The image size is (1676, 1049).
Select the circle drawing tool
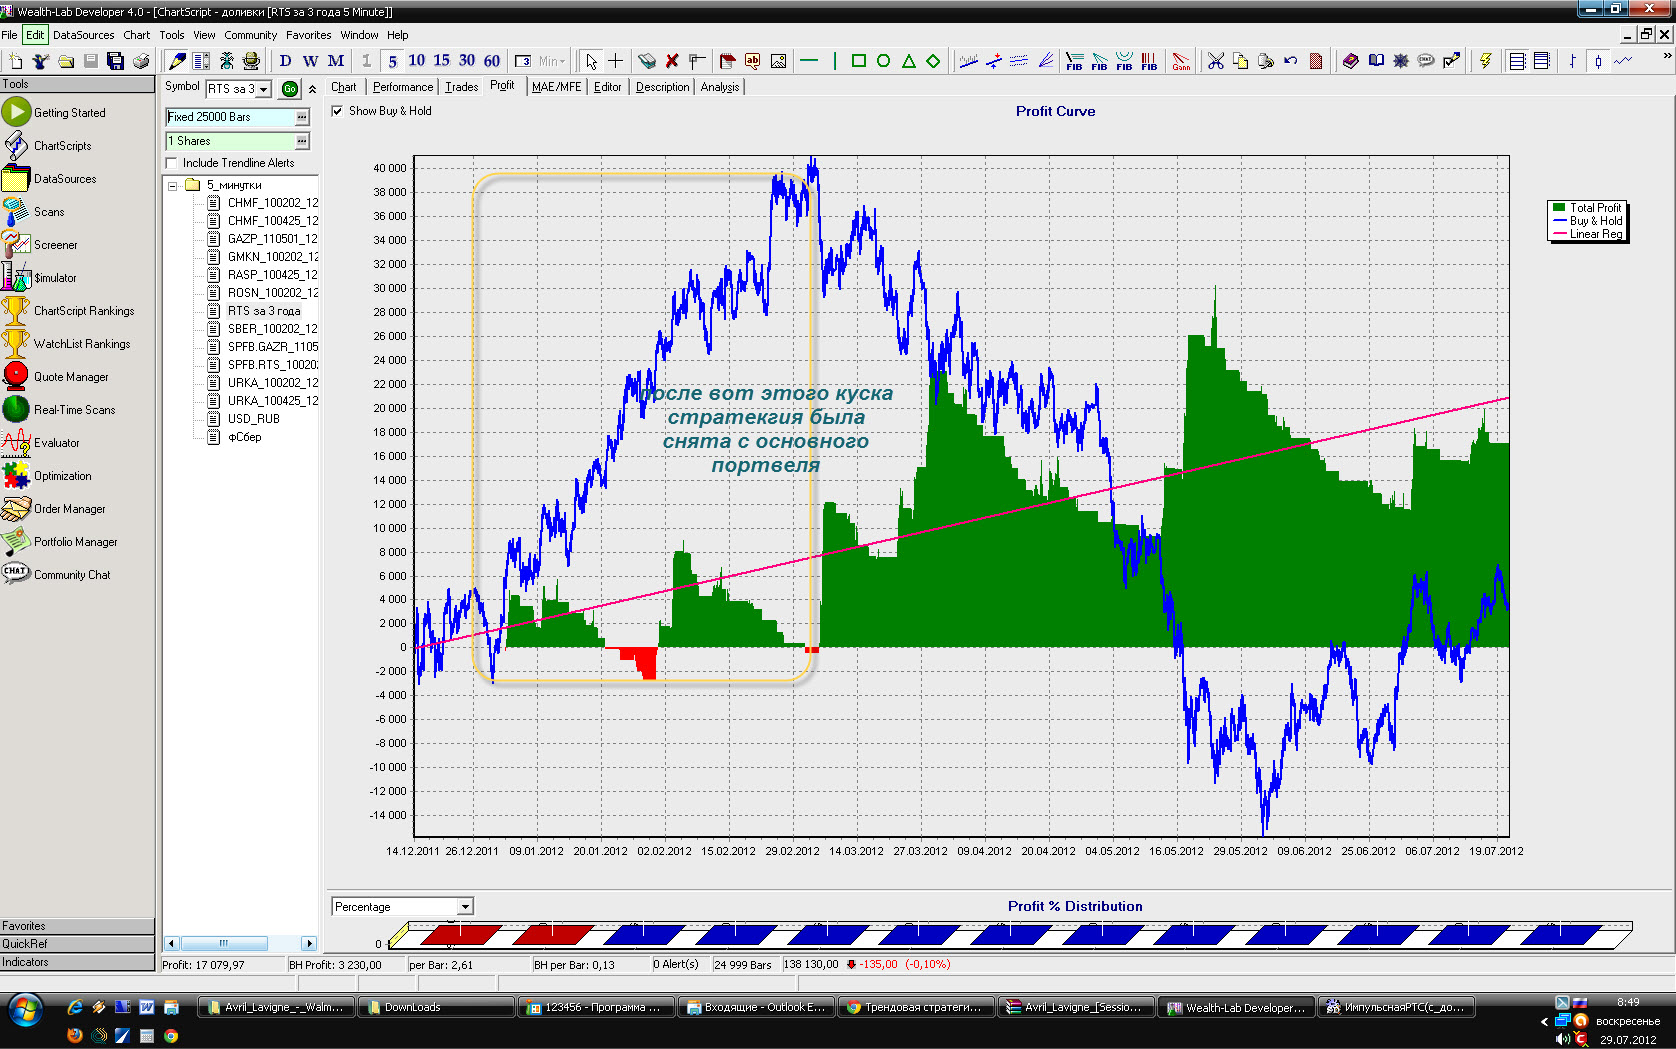tap(883, 61)
